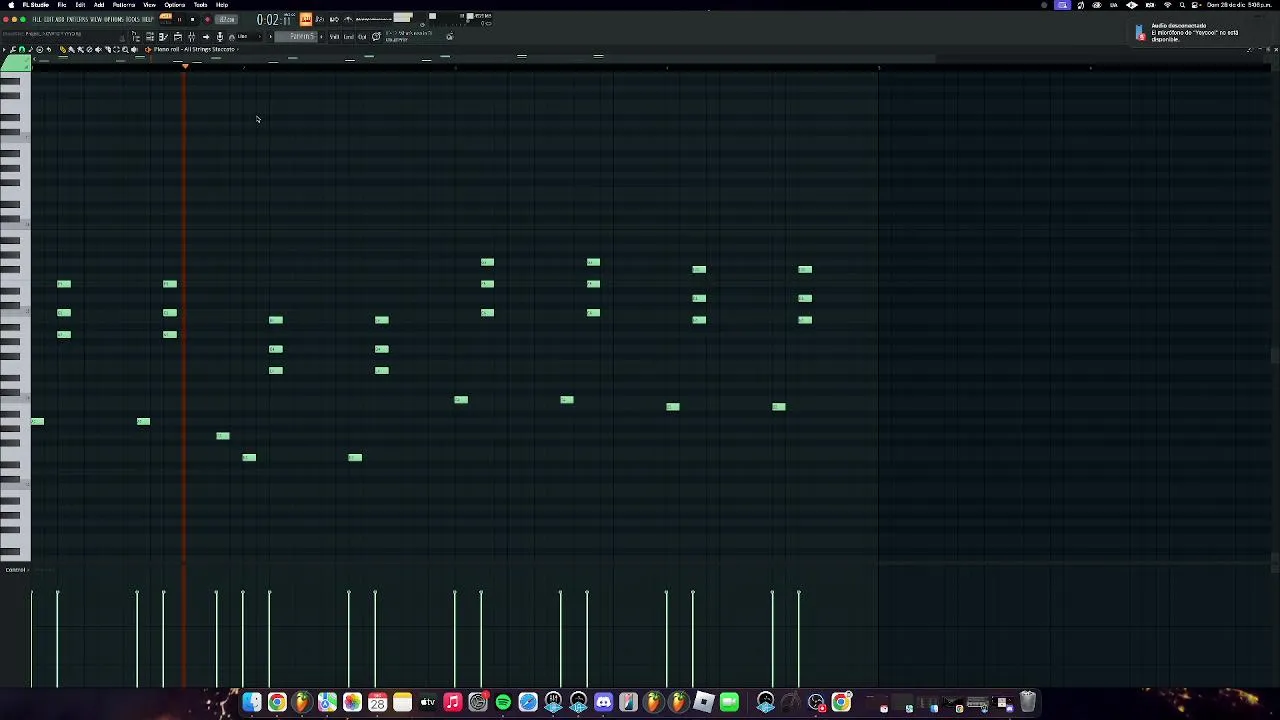Open the Mixer view from the toolbar
This screenshot has height=720, width=1280.
coord(191,37)
